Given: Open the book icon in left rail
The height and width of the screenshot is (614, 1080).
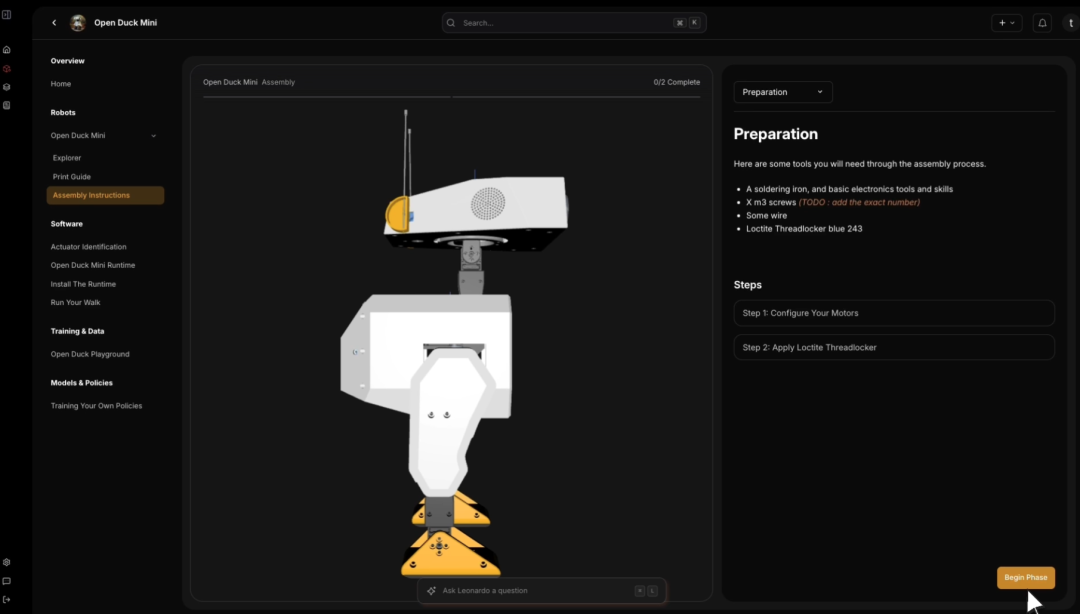Looking at the screenshot, I should [7, 105].
